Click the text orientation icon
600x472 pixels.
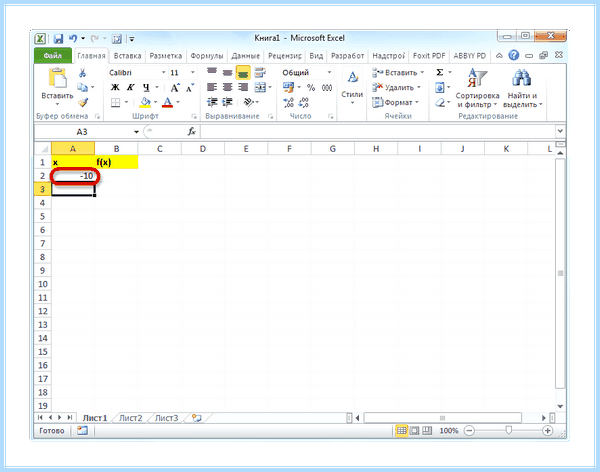(x=249, y=102)
